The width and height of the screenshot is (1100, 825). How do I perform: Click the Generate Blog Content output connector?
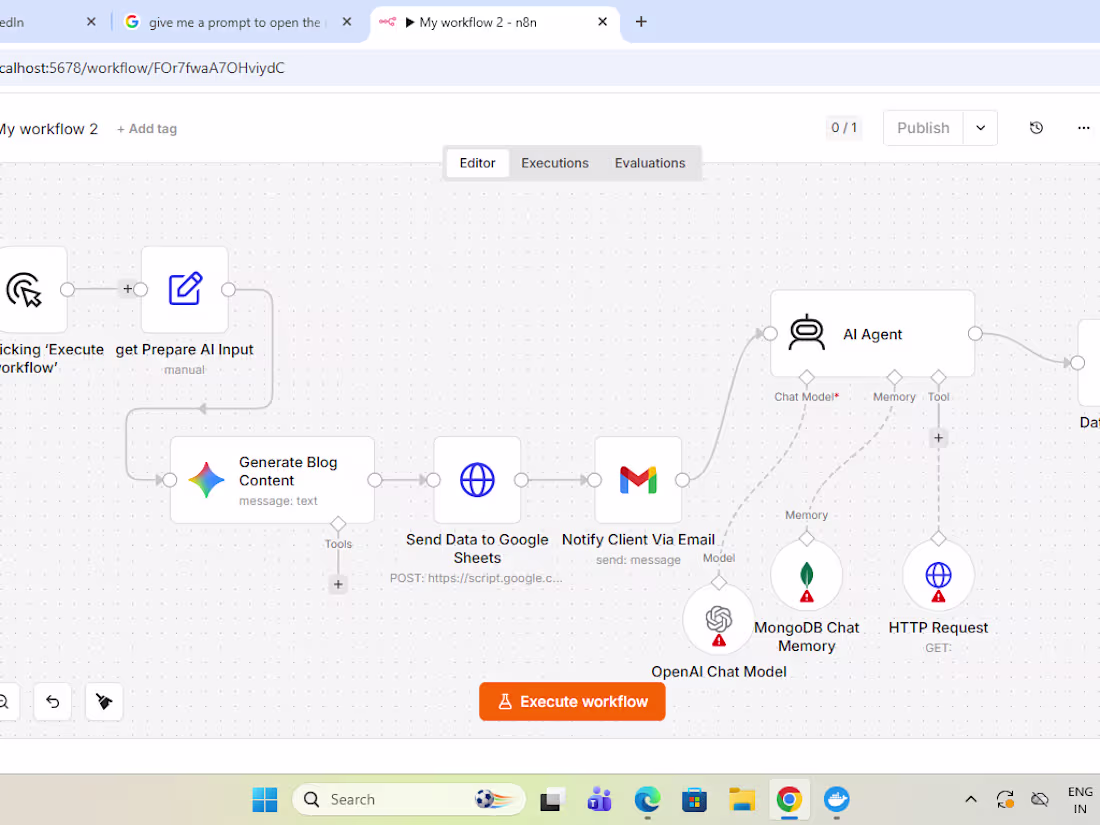point(375,480)
